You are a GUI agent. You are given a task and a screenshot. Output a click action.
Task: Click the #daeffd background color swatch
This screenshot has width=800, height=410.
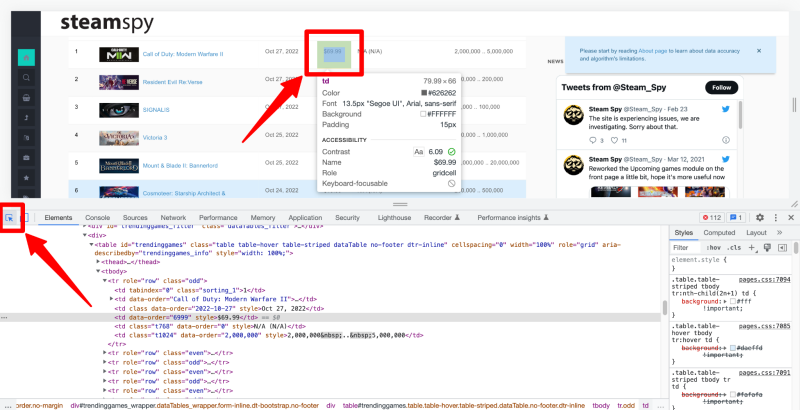(733, 347)
